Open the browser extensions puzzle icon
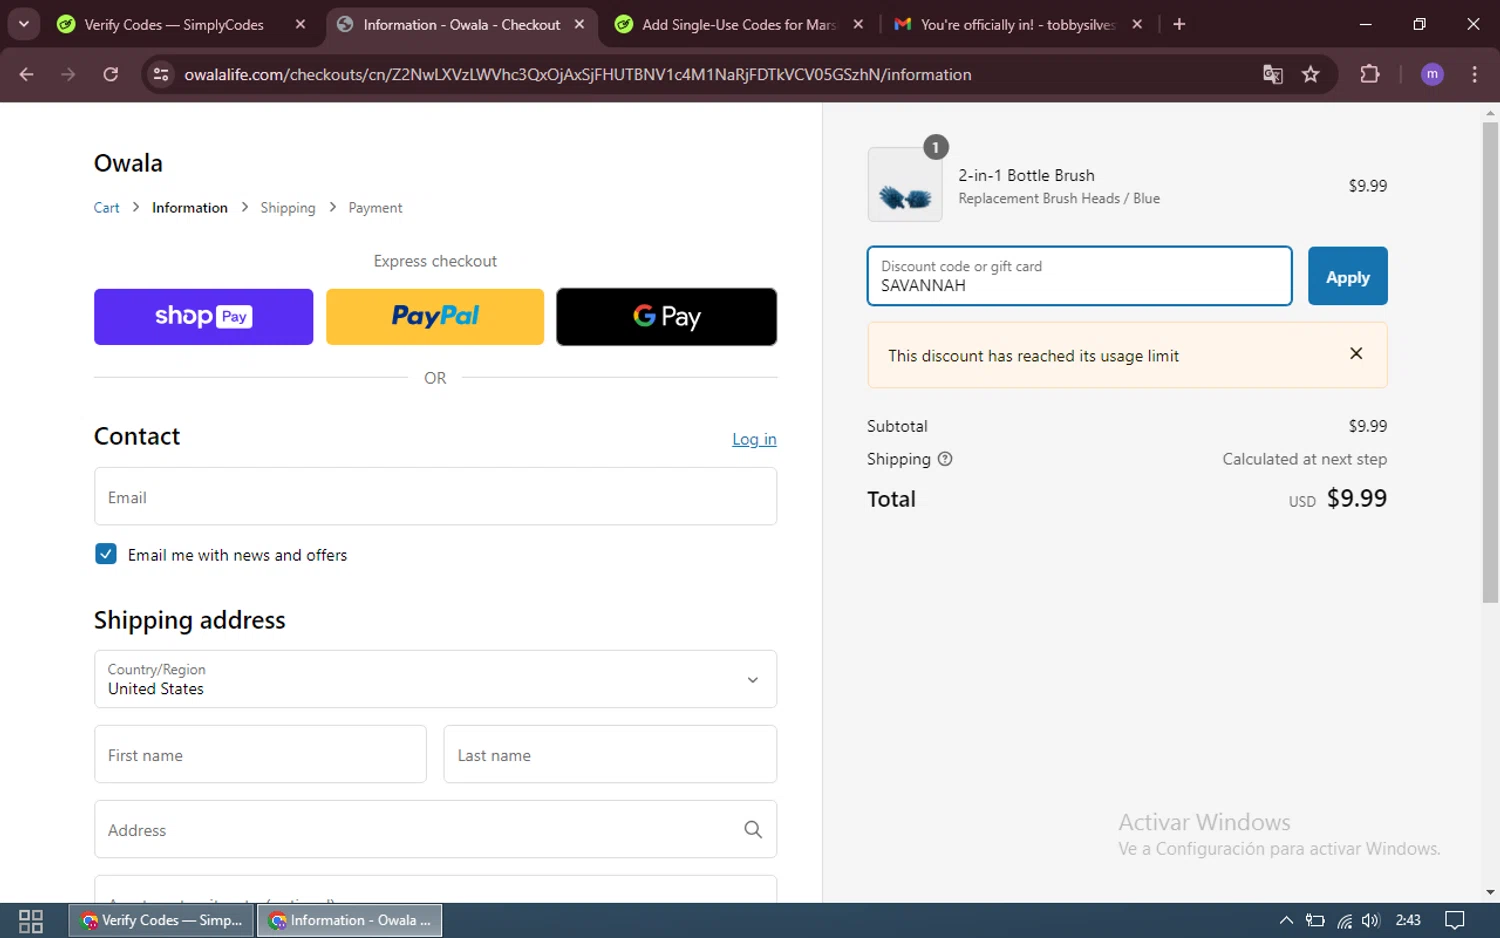Image resolution: width=1500 pixels, height=938 pixels. (1370, 74)
